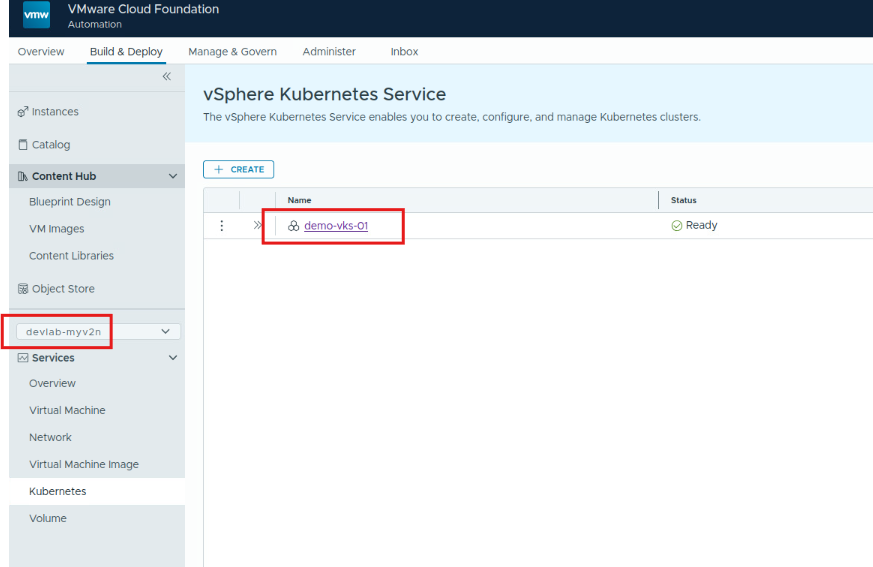Click the VMware vmw logo icon
This screenshot has width=873, height=567.
pyautogui.click(x=36, y=16)
